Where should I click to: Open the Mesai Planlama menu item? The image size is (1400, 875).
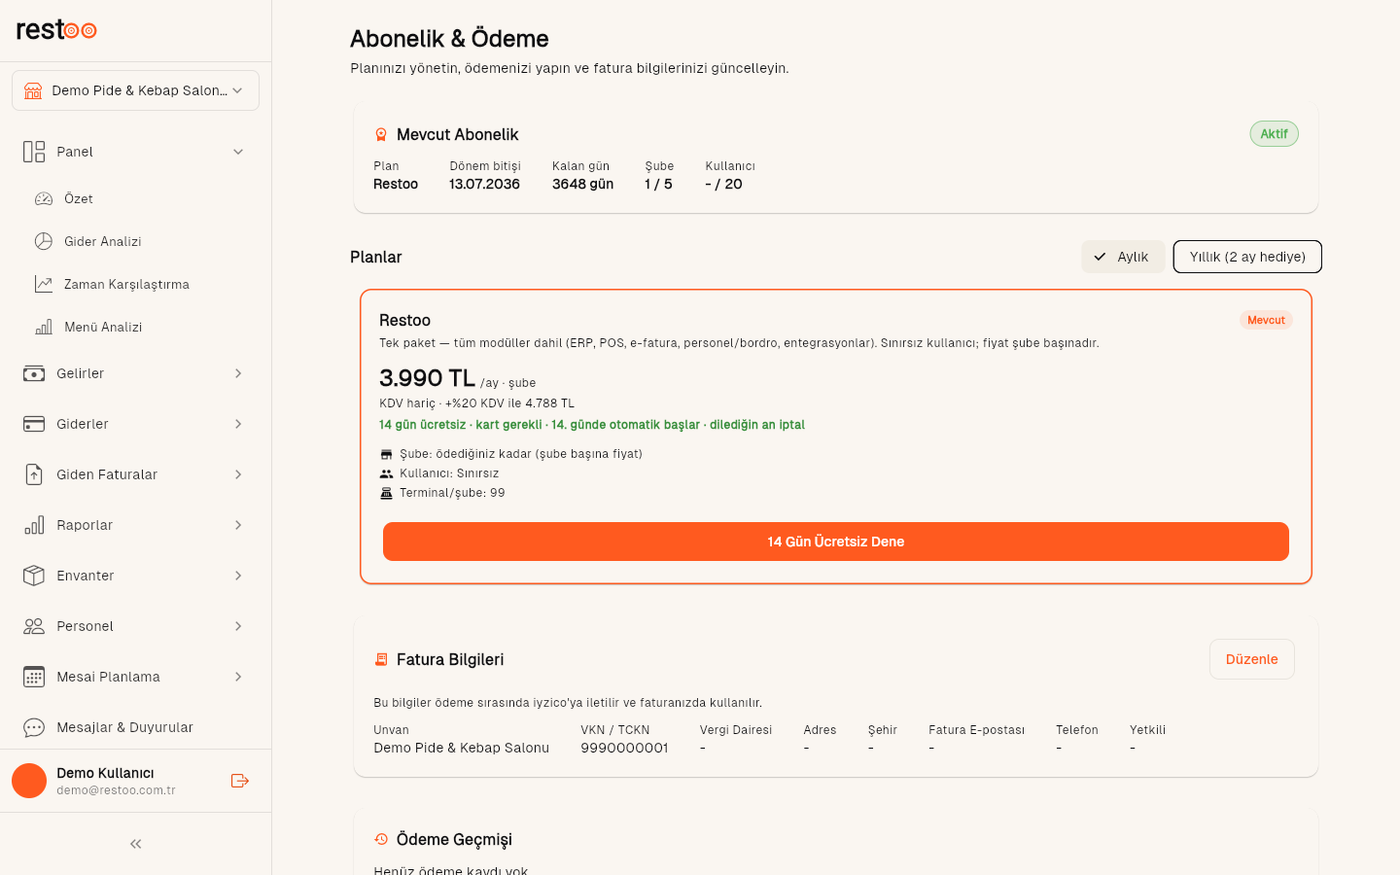click(136, 677)
